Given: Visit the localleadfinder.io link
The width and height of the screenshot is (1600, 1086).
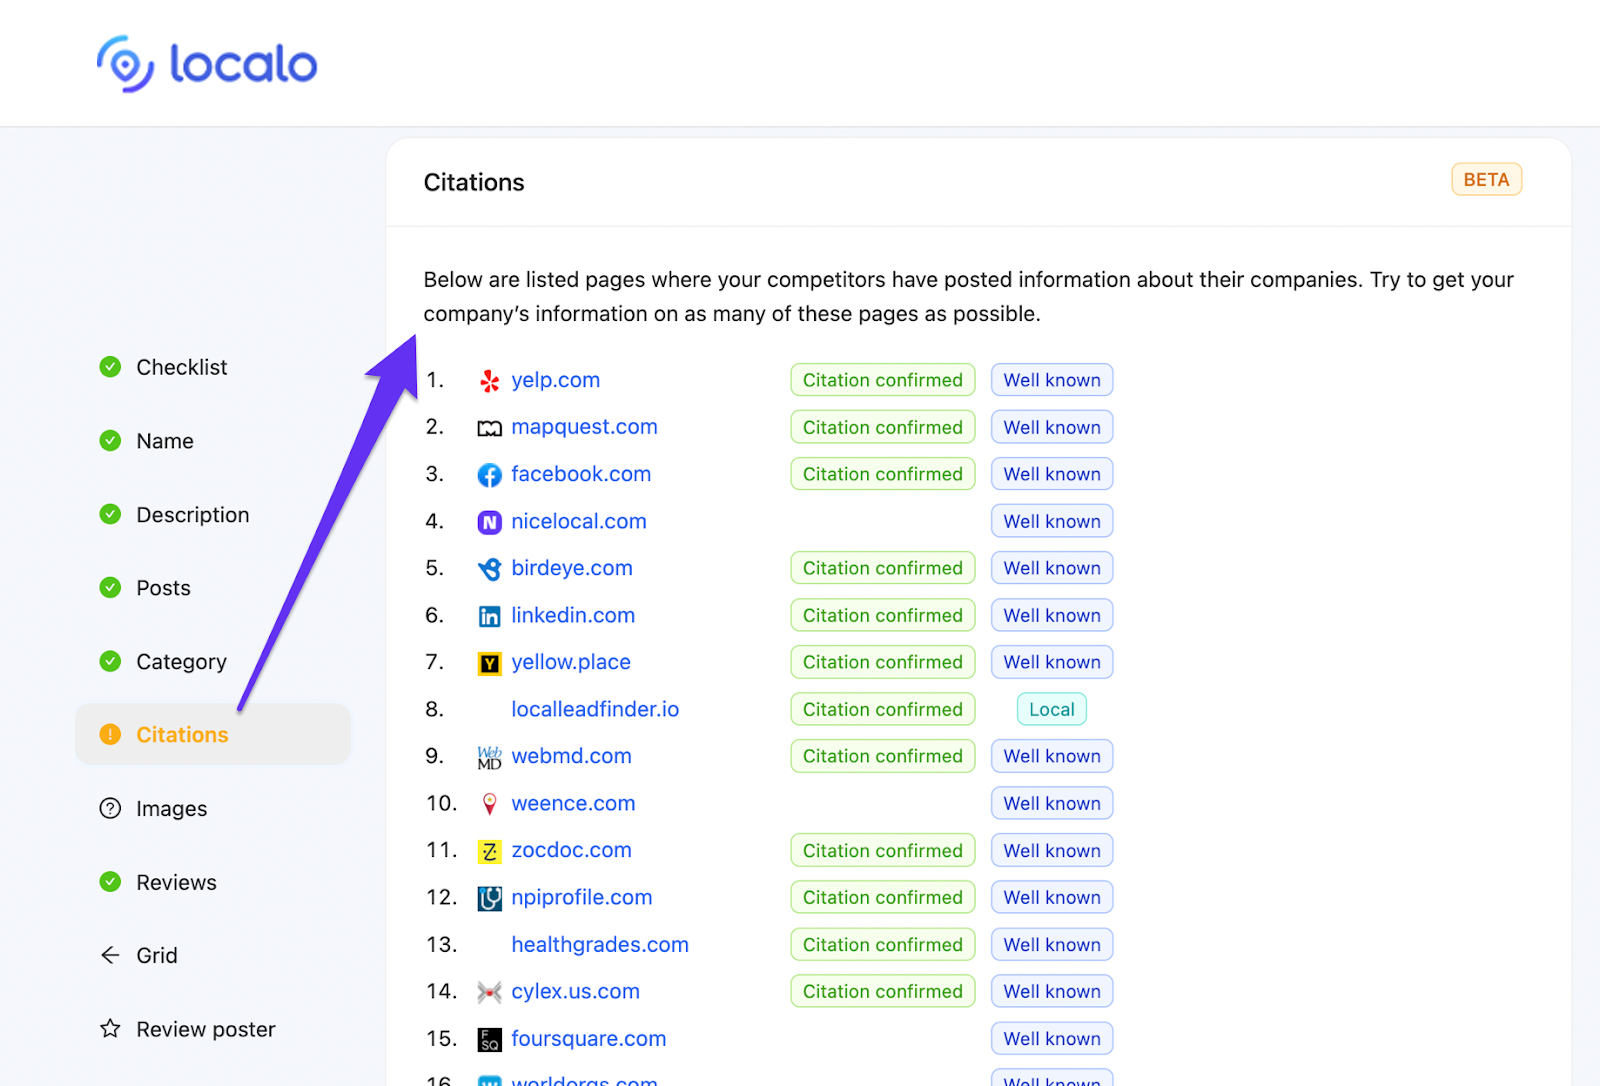Looking at the screenshot, I should pyautogui.click(x=594, y=709).
